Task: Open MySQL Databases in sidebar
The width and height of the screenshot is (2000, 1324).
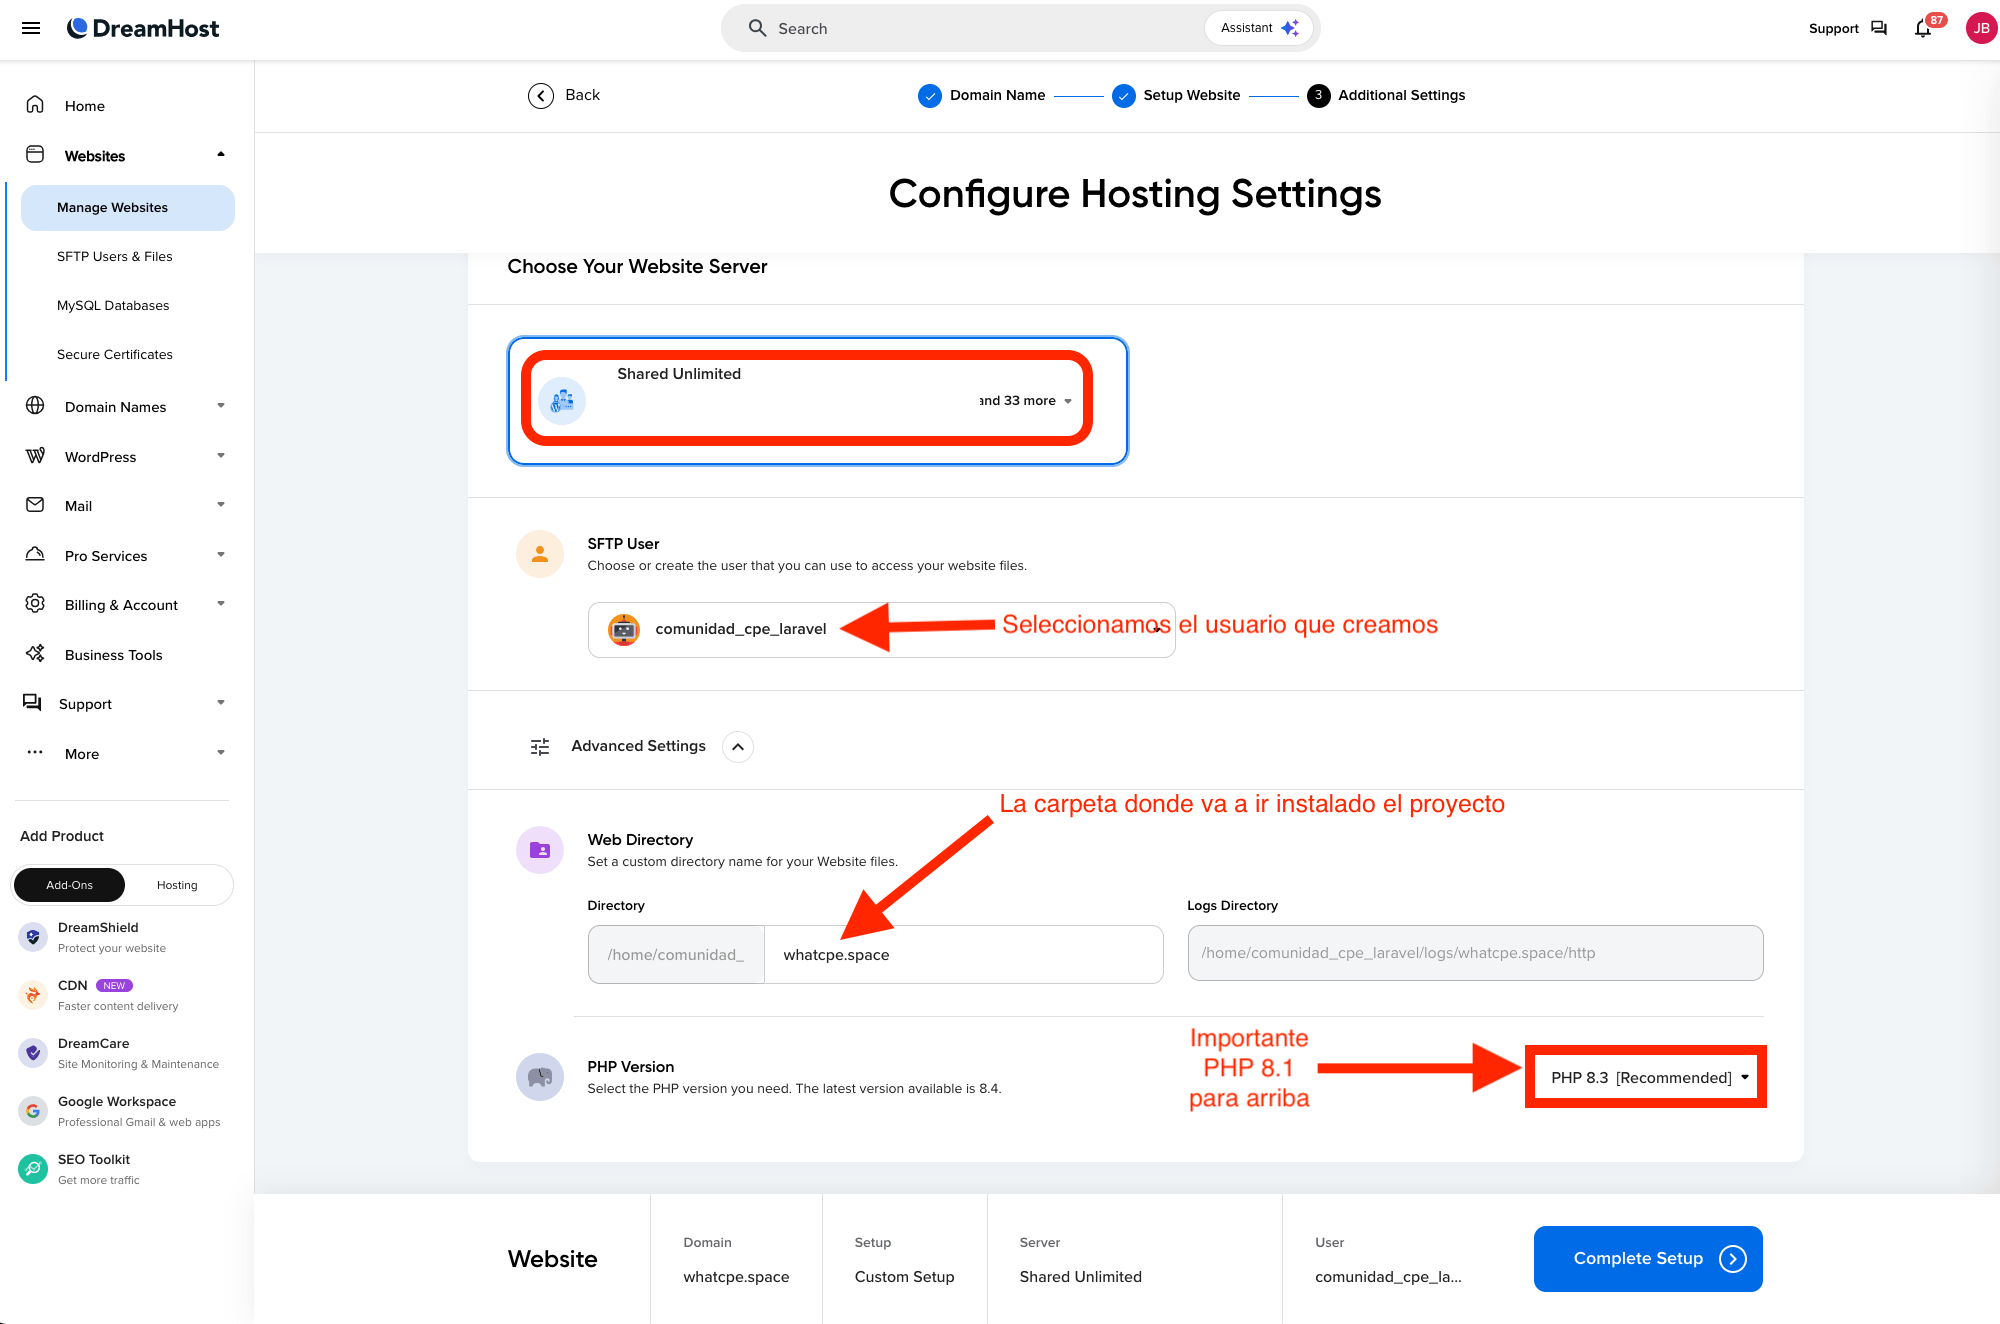Action: 113,305
